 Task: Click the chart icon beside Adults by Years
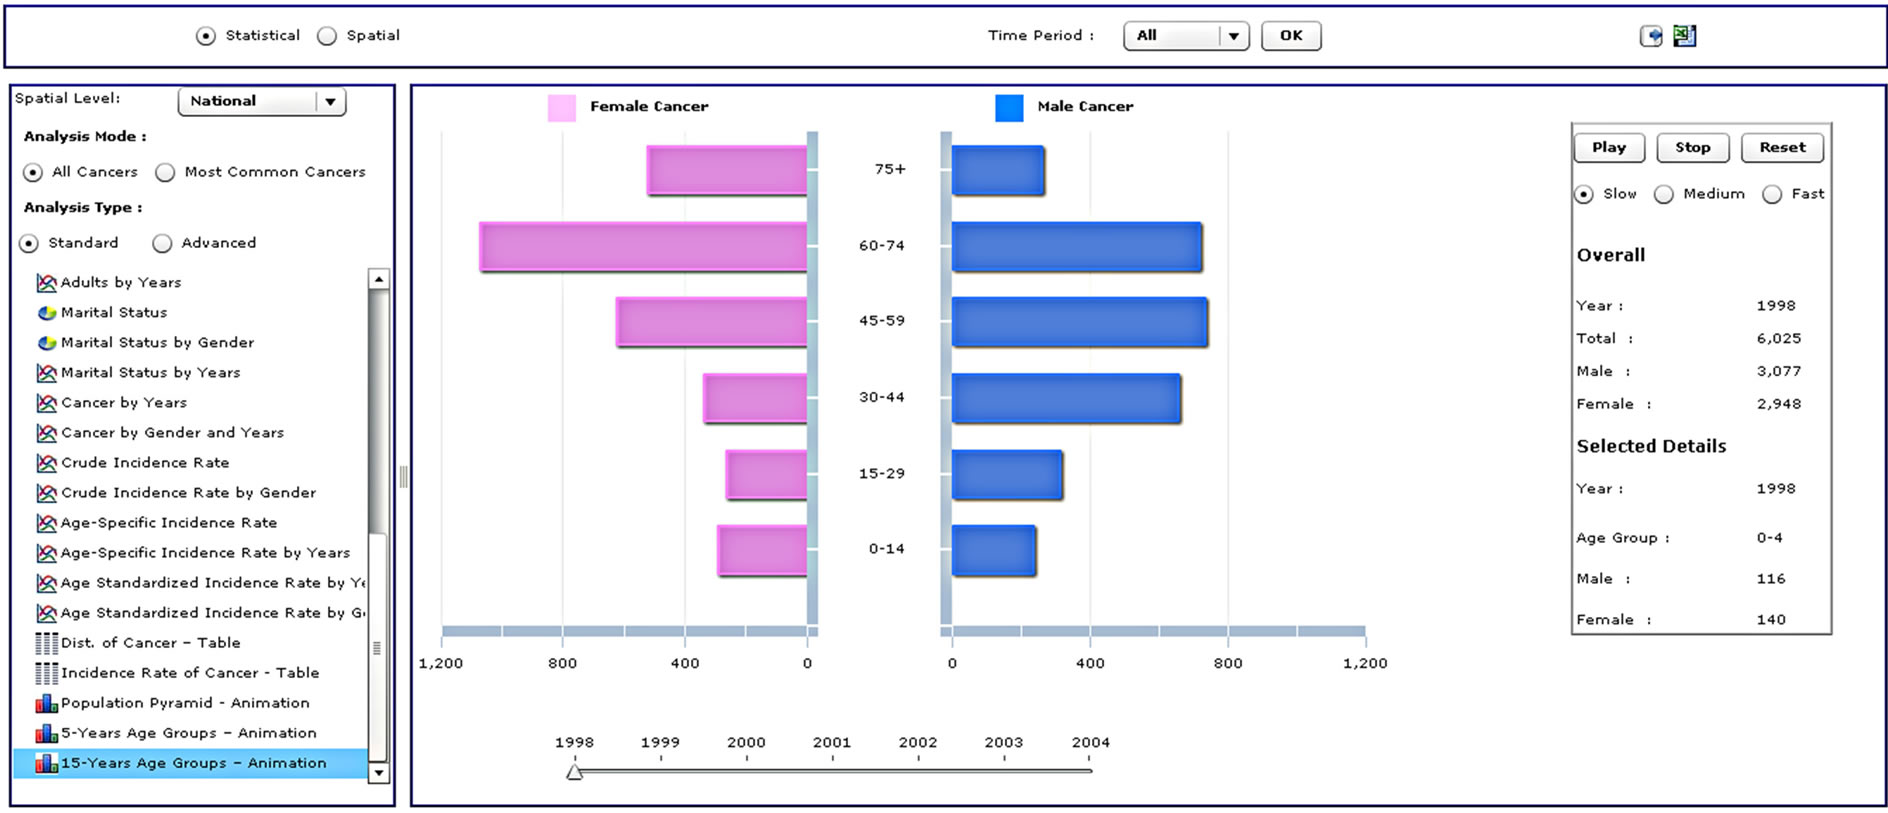point(46,283)
